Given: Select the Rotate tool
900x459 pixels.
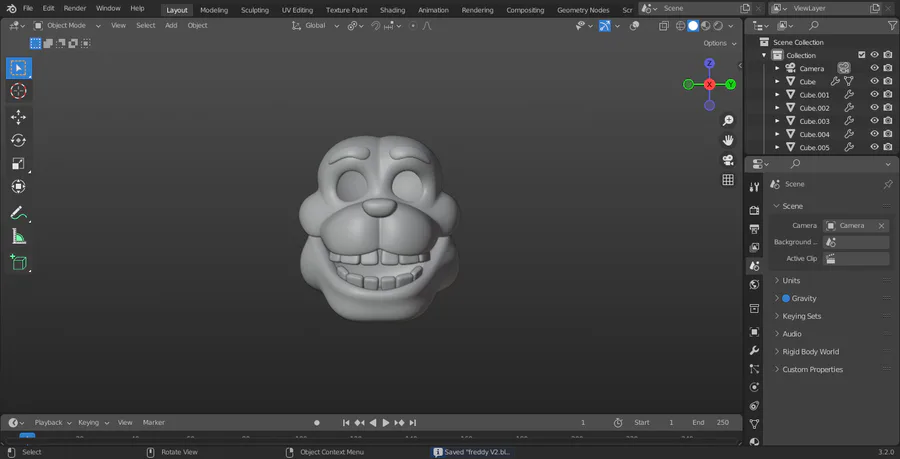Looking at the screenshot, I should pyautogui.click(x=18, y=140).
